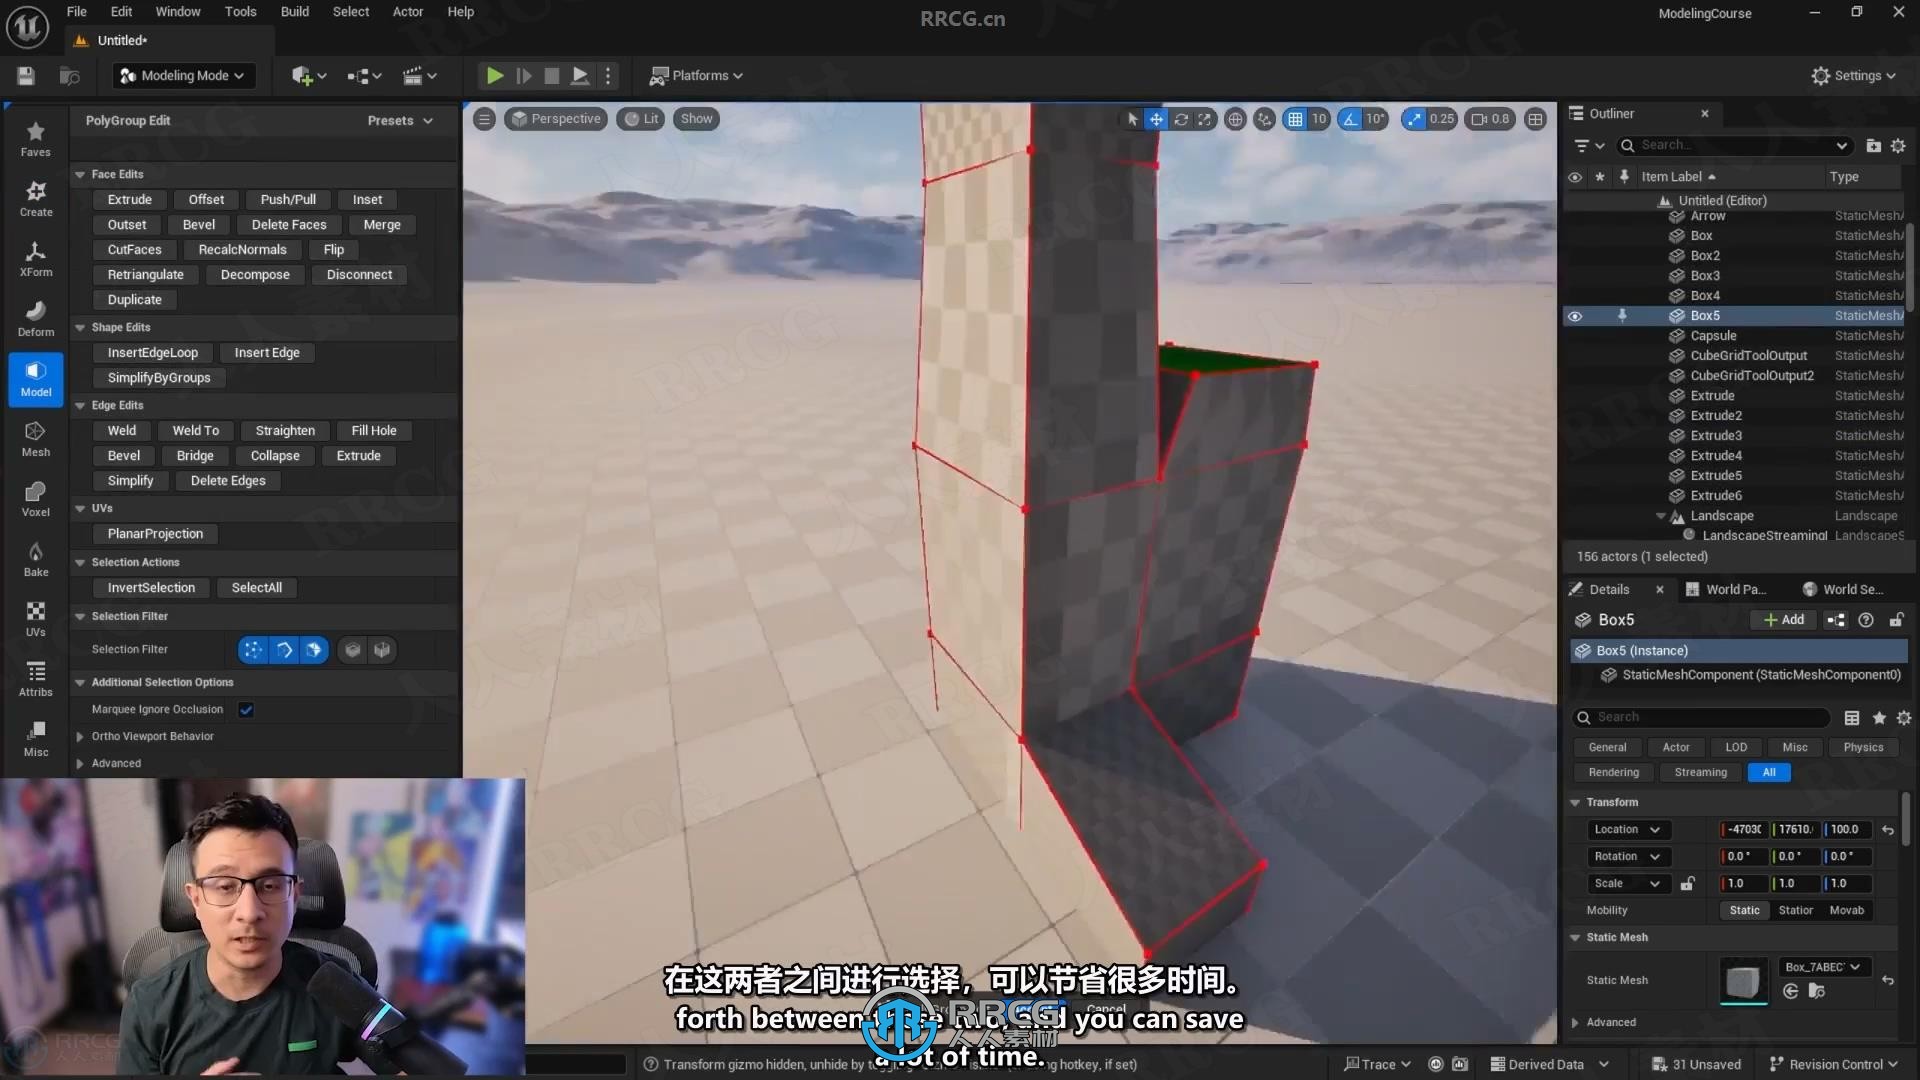Collapse the Face Edits section
Screen dimensions: 1920x1080
(x=80, y=175)
